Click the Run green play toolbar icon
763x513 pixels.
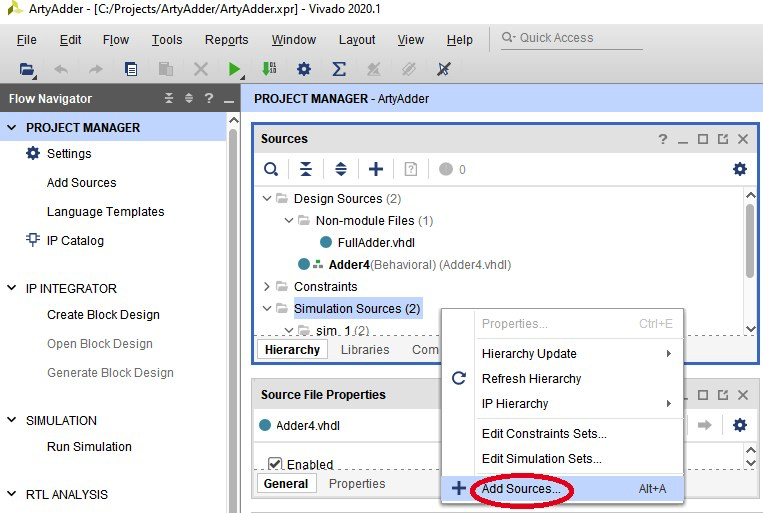234,69
